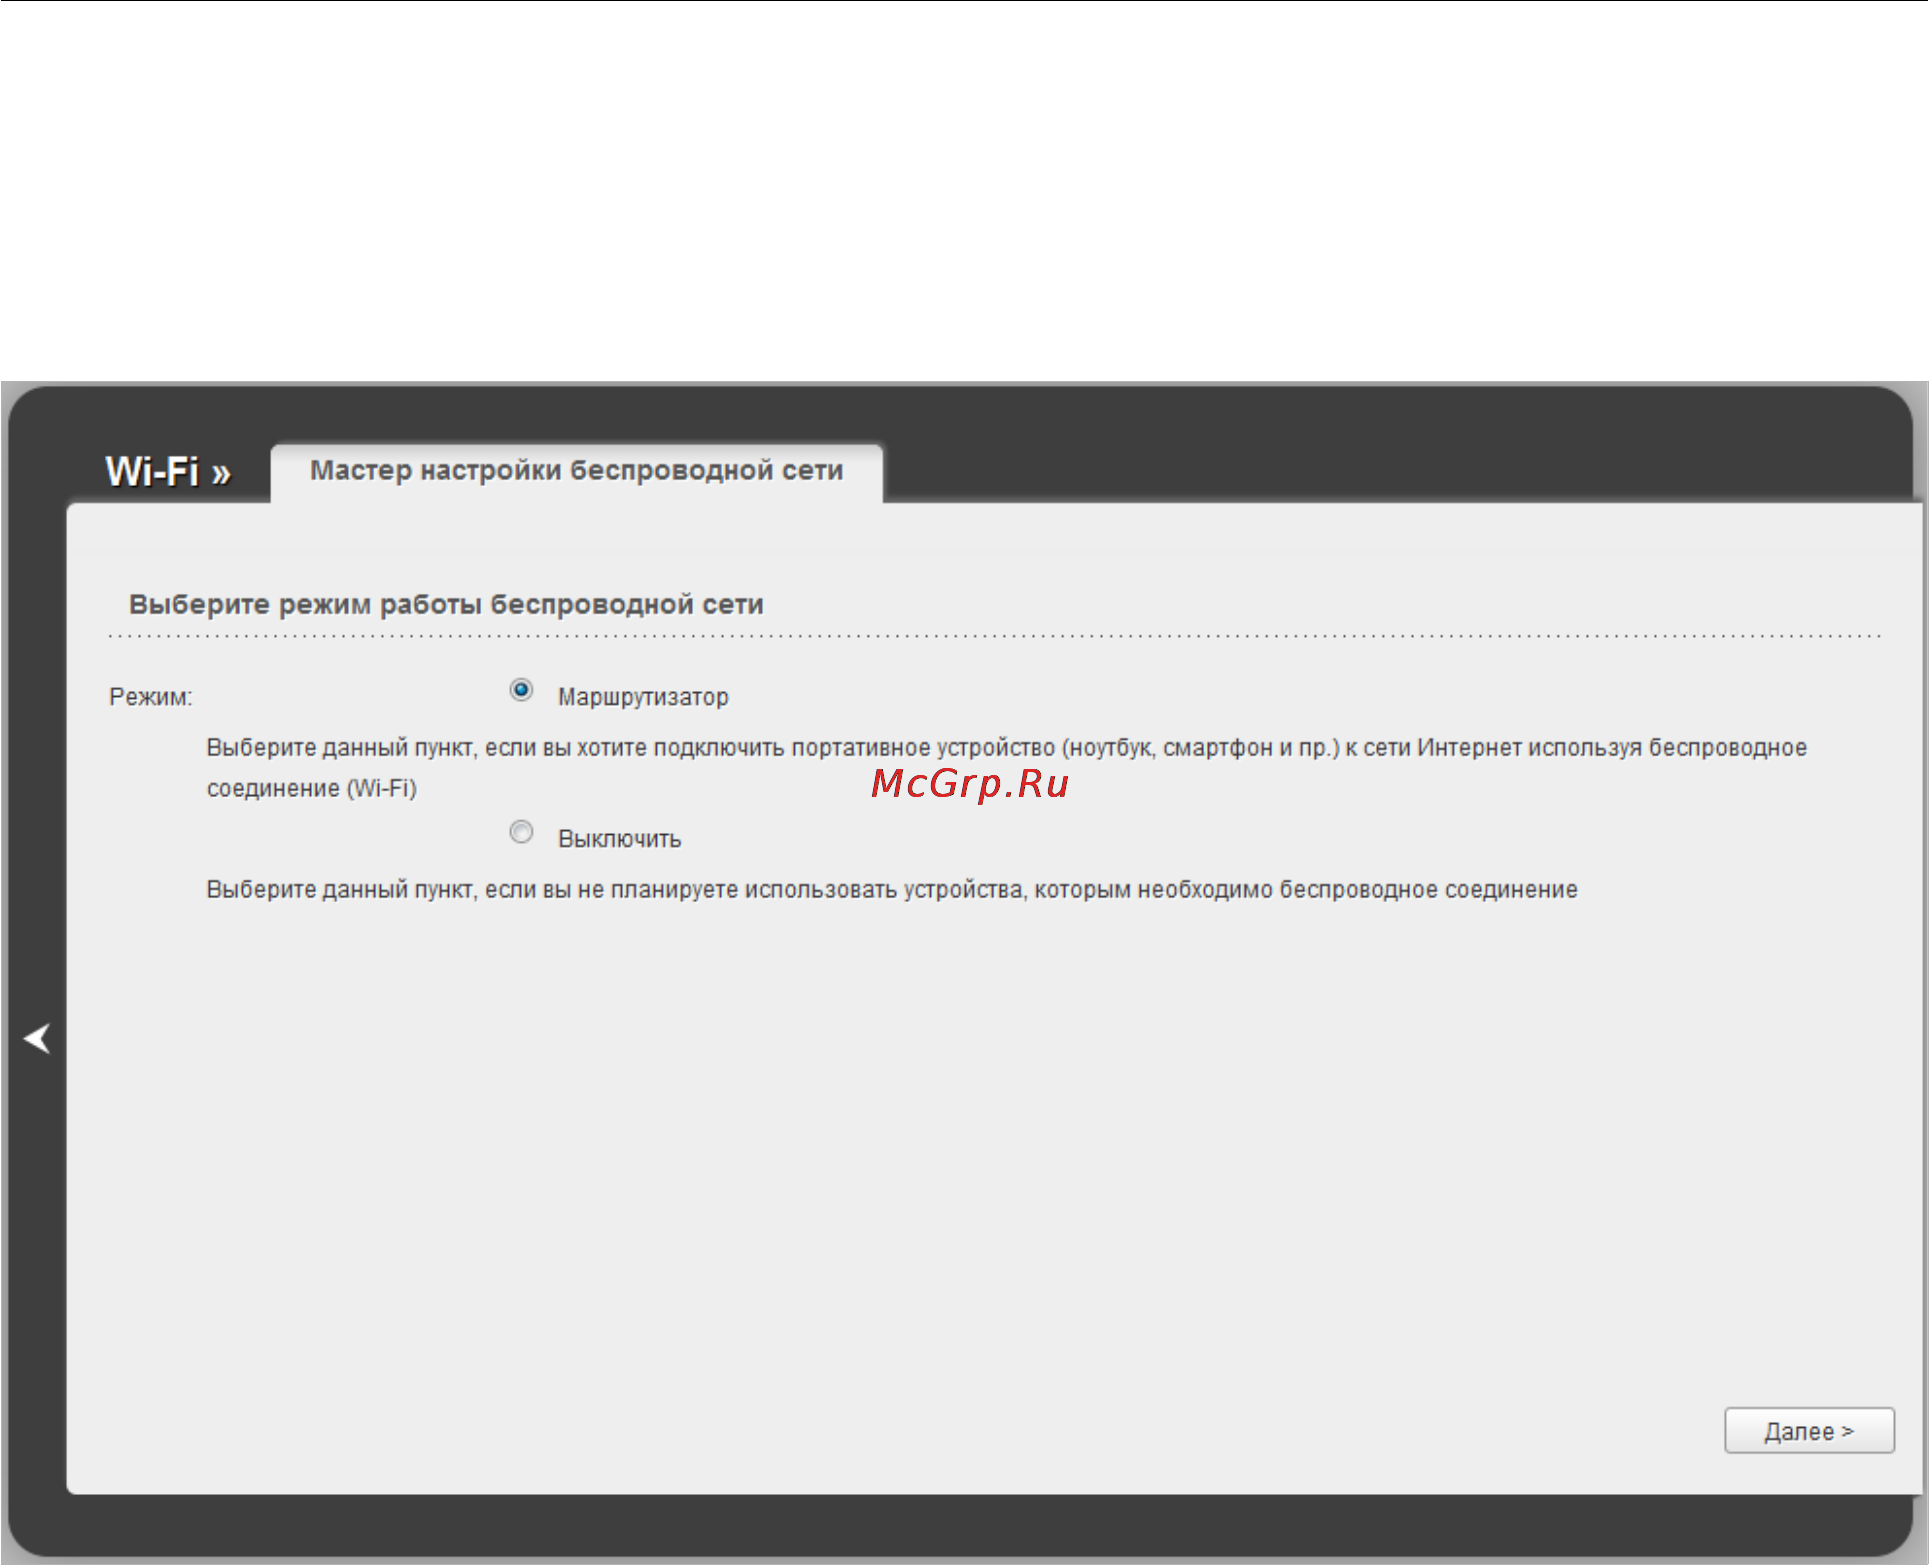The image size is (1929, 1565).
Task: Click the Далее > button
Action: click(1809, 1431)
